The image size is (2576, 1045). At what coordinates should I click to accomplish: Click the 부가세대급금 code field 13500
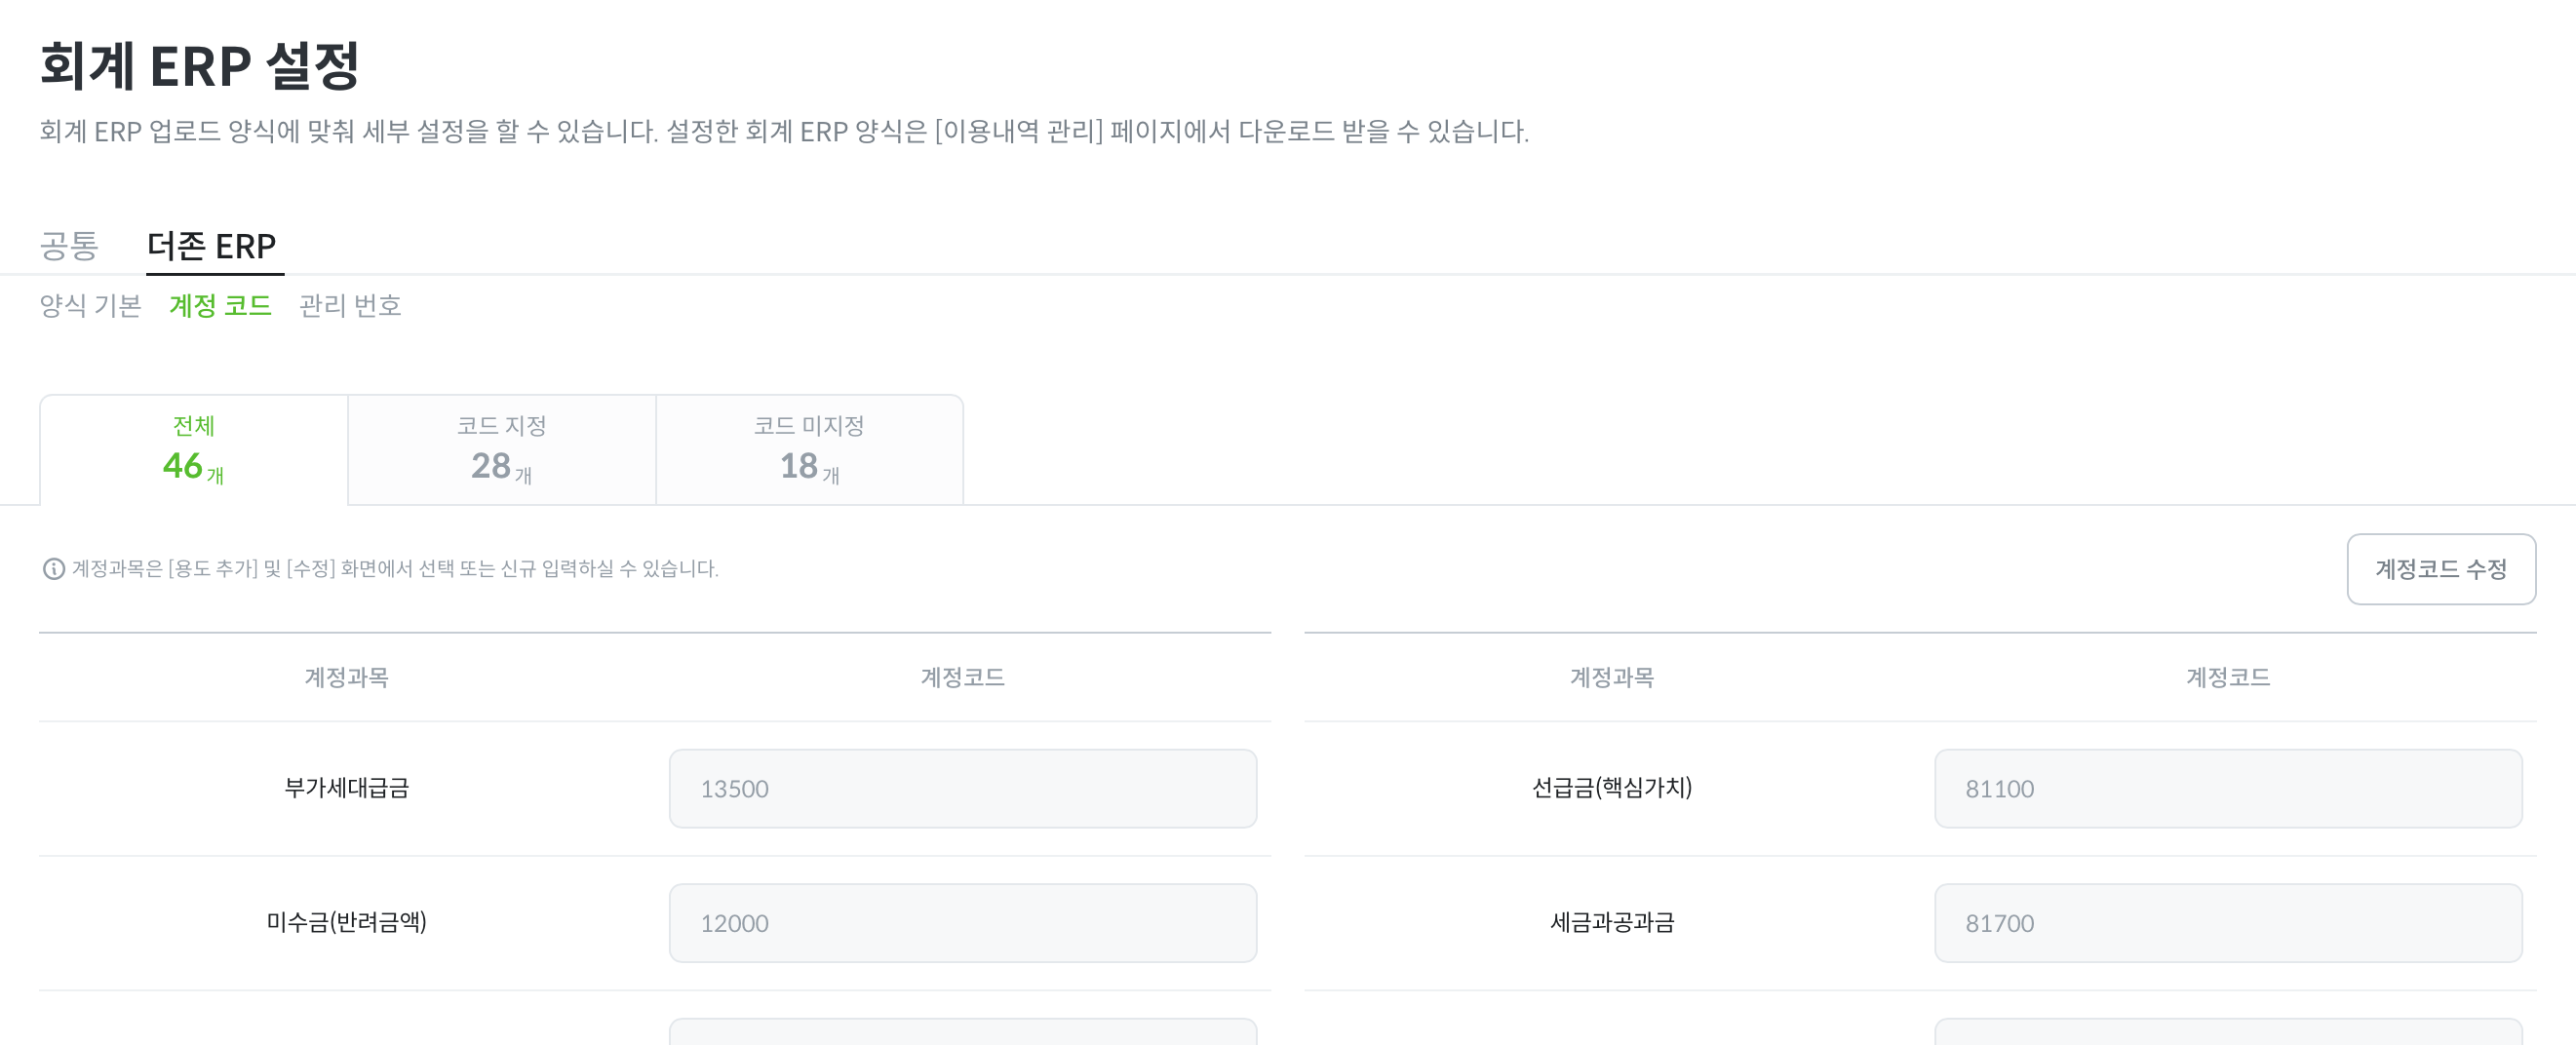coord(962,789)
